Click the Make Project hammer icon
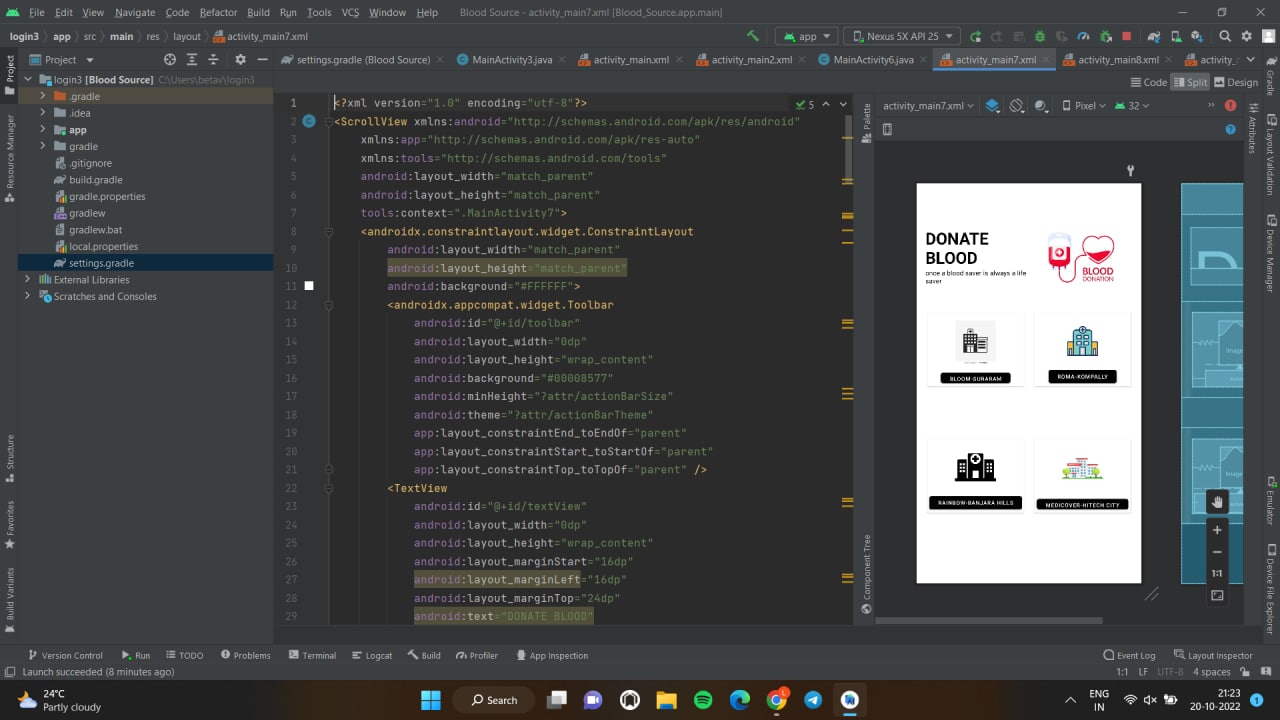 pyautogui.click(x=753, y=36)
